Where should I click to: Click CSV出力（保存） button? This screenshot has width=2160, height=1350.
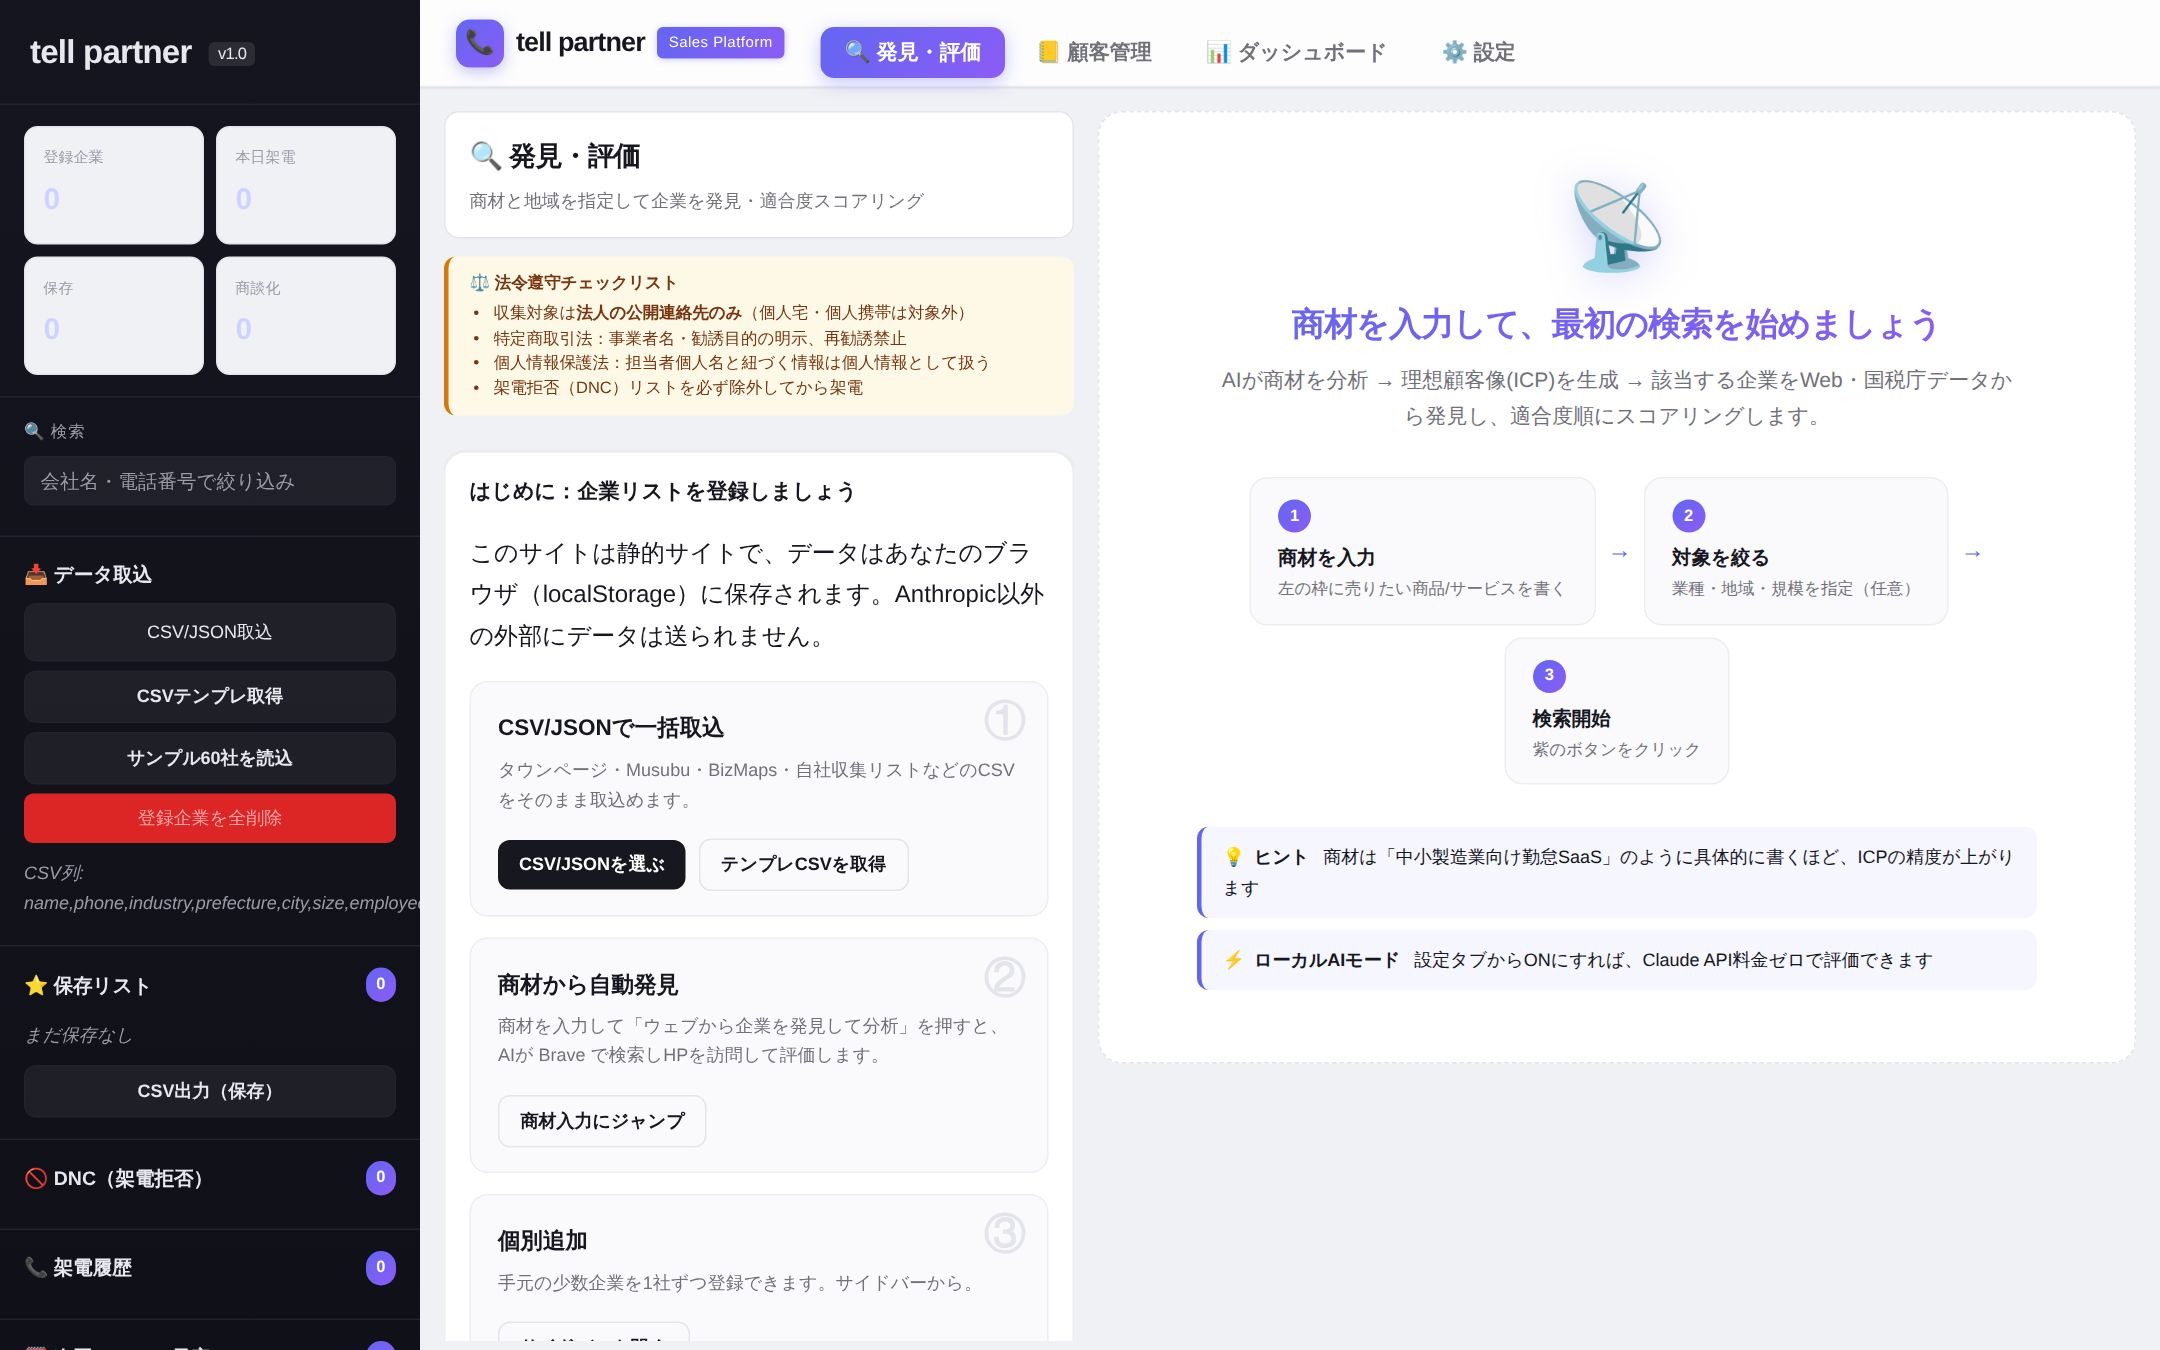[x=210, y=1091]
